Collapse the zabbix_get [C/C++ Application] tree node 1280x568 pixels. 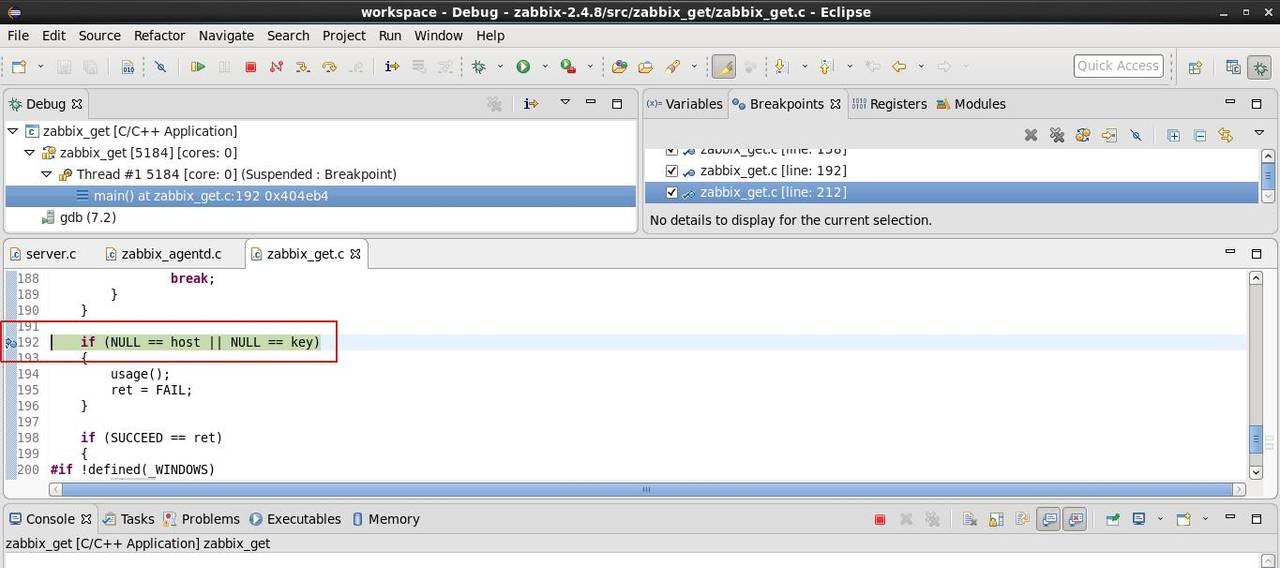(x=12, y=131)
